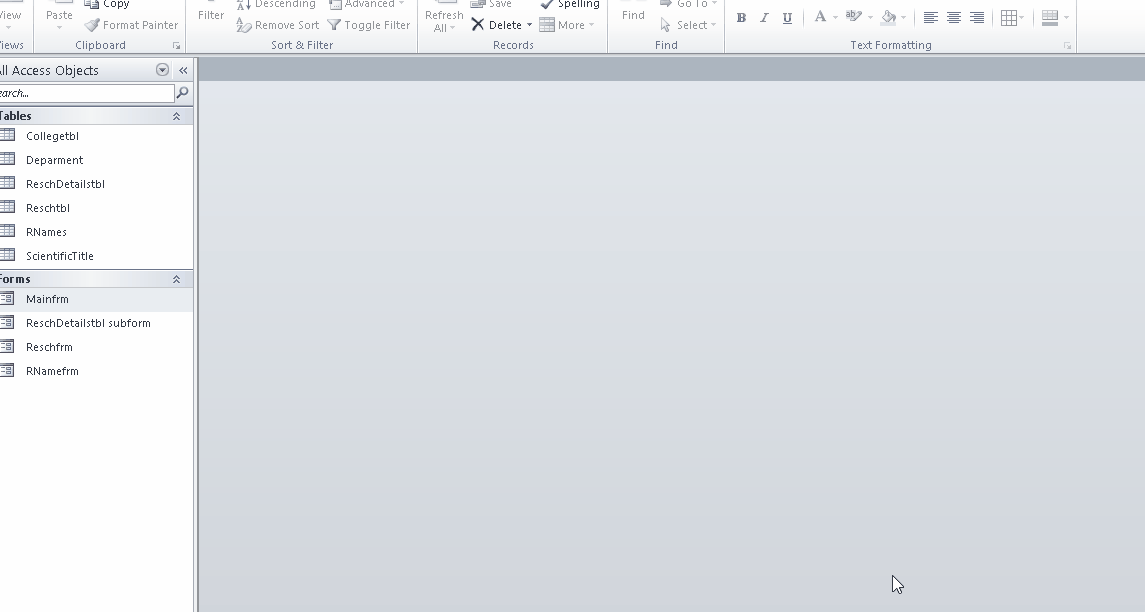Screen dimensions: 1145x612
Task: Toggle bold text formatting
Action: [741, 18]
